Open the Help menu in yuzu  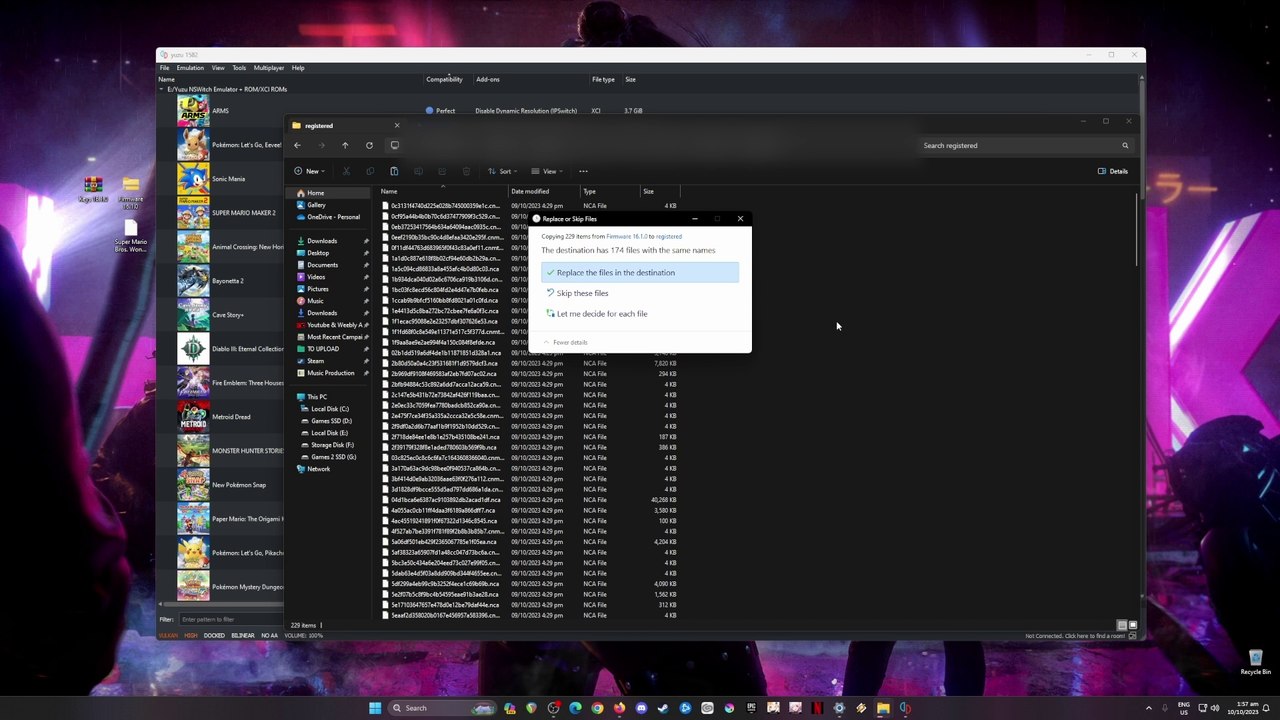point(298,68)
